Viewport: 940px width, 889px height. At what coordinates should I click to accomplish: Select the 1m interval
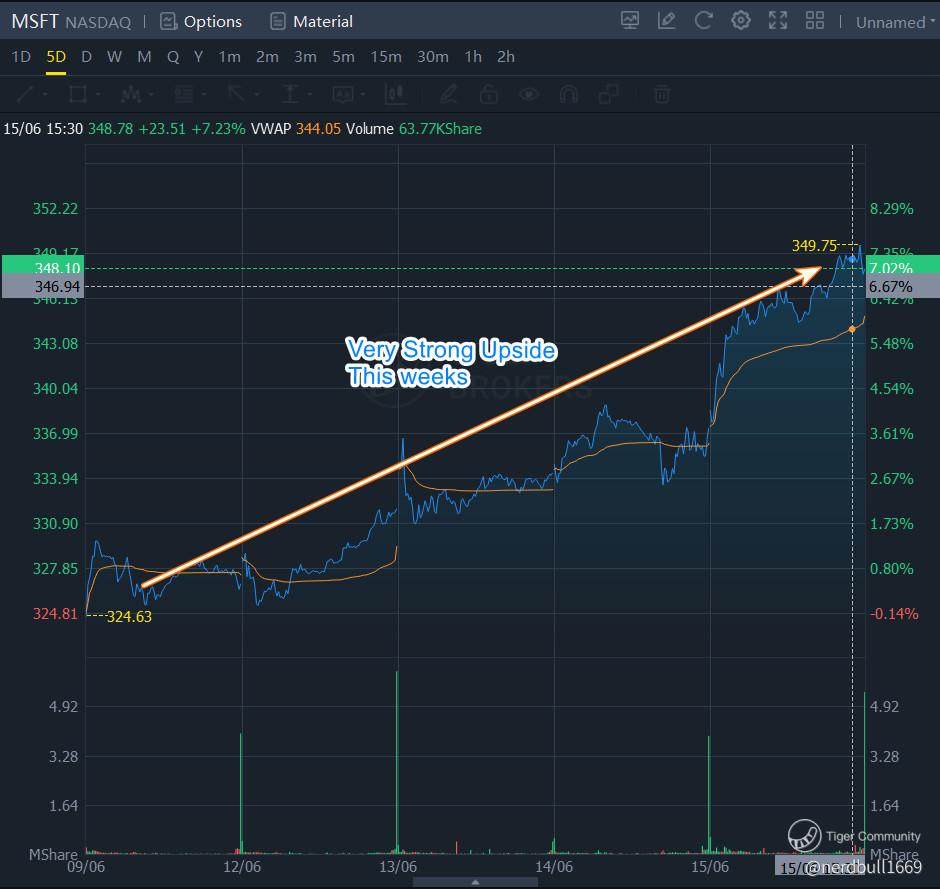pyautogui.click(x=229, y=57)
